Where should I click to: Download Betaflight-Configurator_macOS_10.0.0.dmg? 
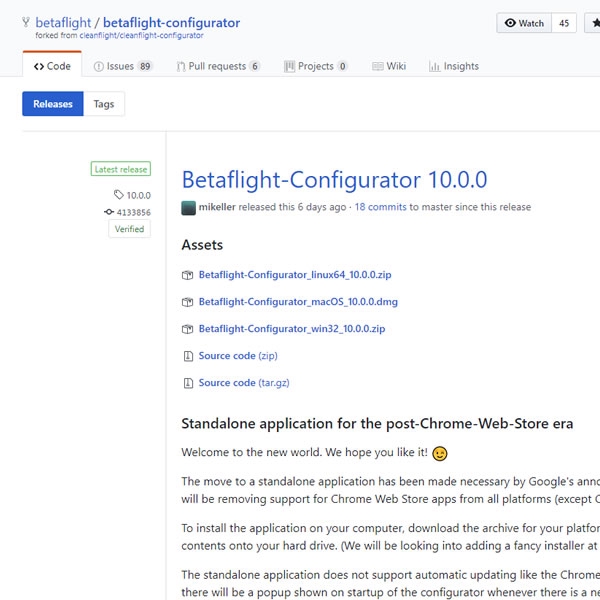coord(298,302)
